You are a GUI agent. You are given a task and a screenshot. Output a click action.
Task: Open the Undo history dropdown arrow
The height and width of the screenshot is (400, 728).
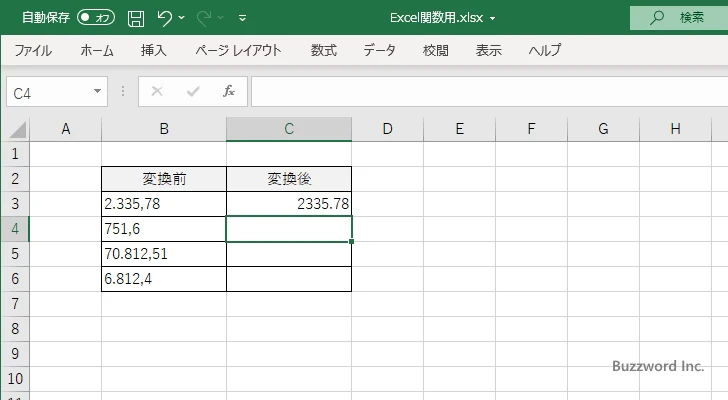(x=182, y=18)
